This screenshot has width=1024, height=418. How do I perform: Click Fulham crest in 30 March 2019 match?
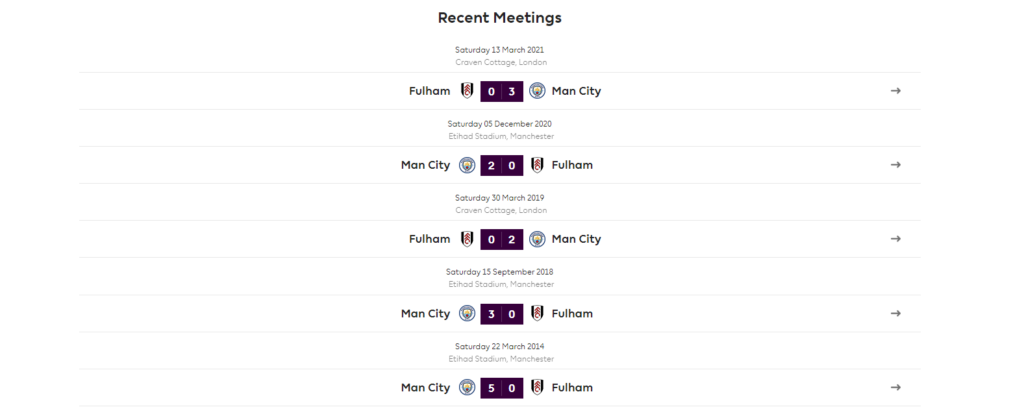click(467, 239)
